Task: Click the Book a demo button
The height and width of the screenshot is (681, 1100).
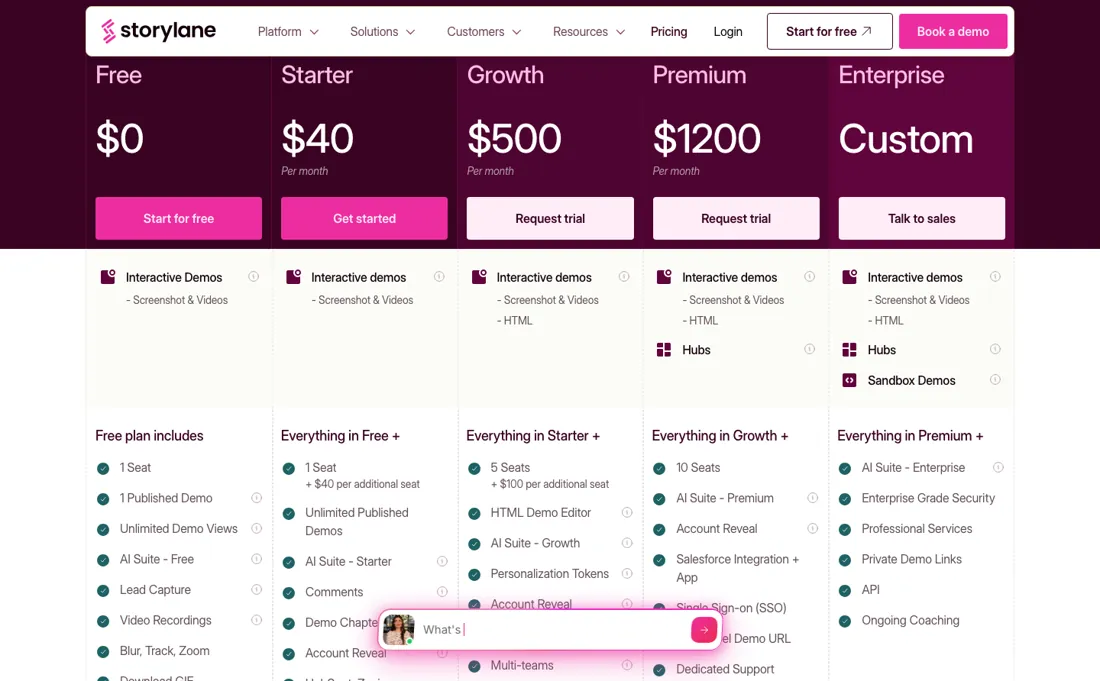Action: pyautogui.click(x=953, y=32)
